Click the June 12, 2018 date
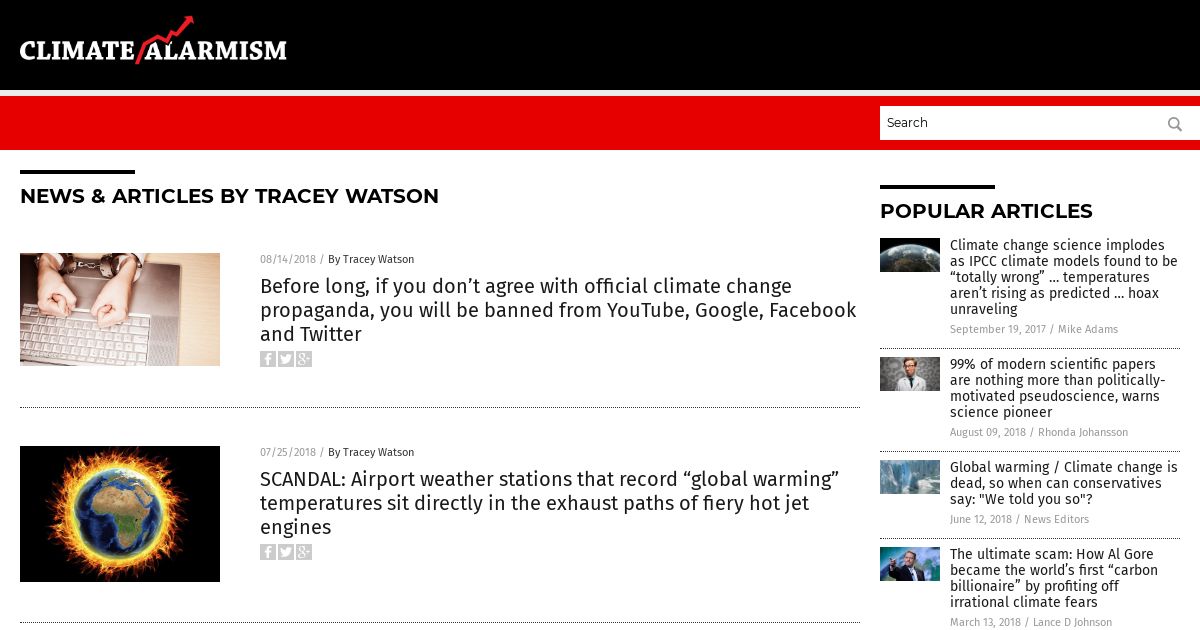1200x630 pixels. coord(981,519)
